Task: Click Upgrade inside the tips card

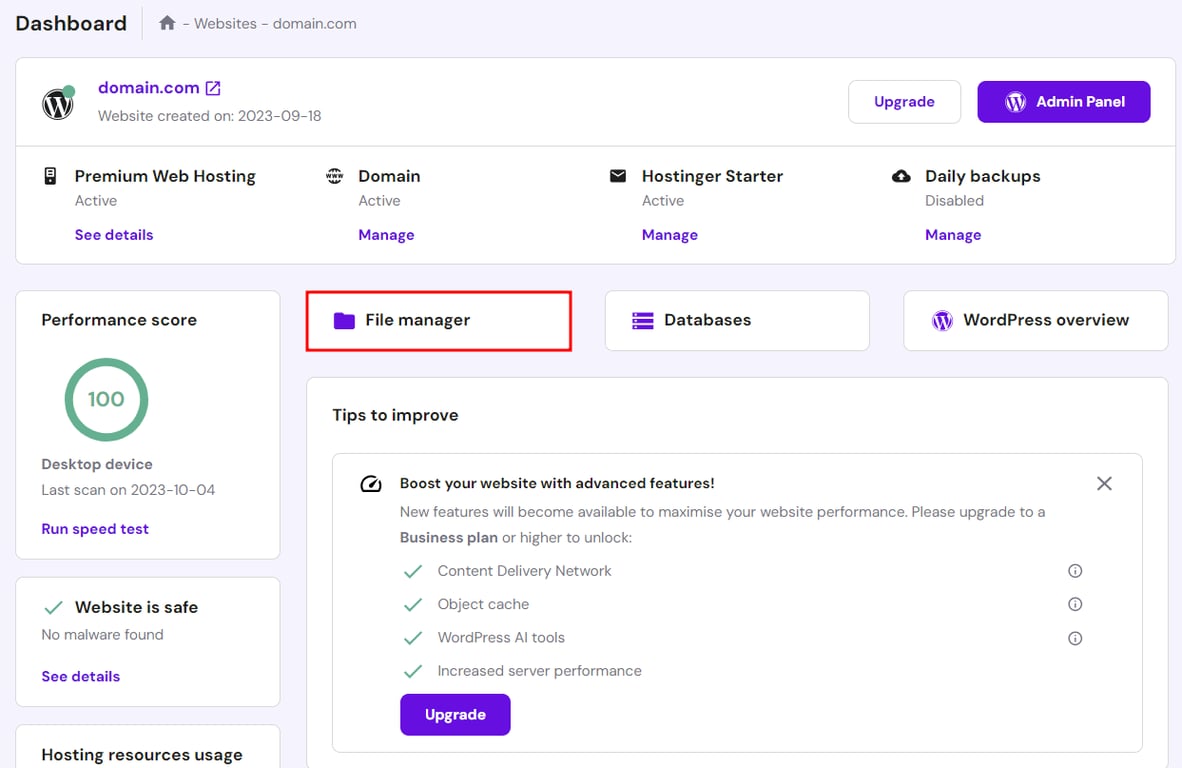Action: click(x=455, y=714)
